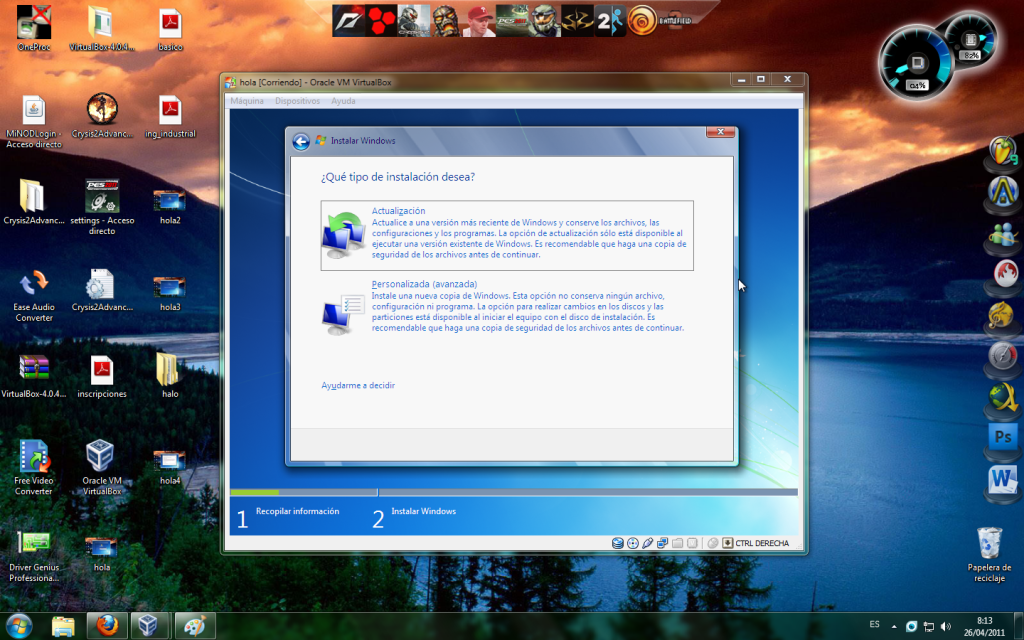The width and height of the screenshot is (1024, 640).
Task: Click the USB devices status icon
Action: coord(647,543)
